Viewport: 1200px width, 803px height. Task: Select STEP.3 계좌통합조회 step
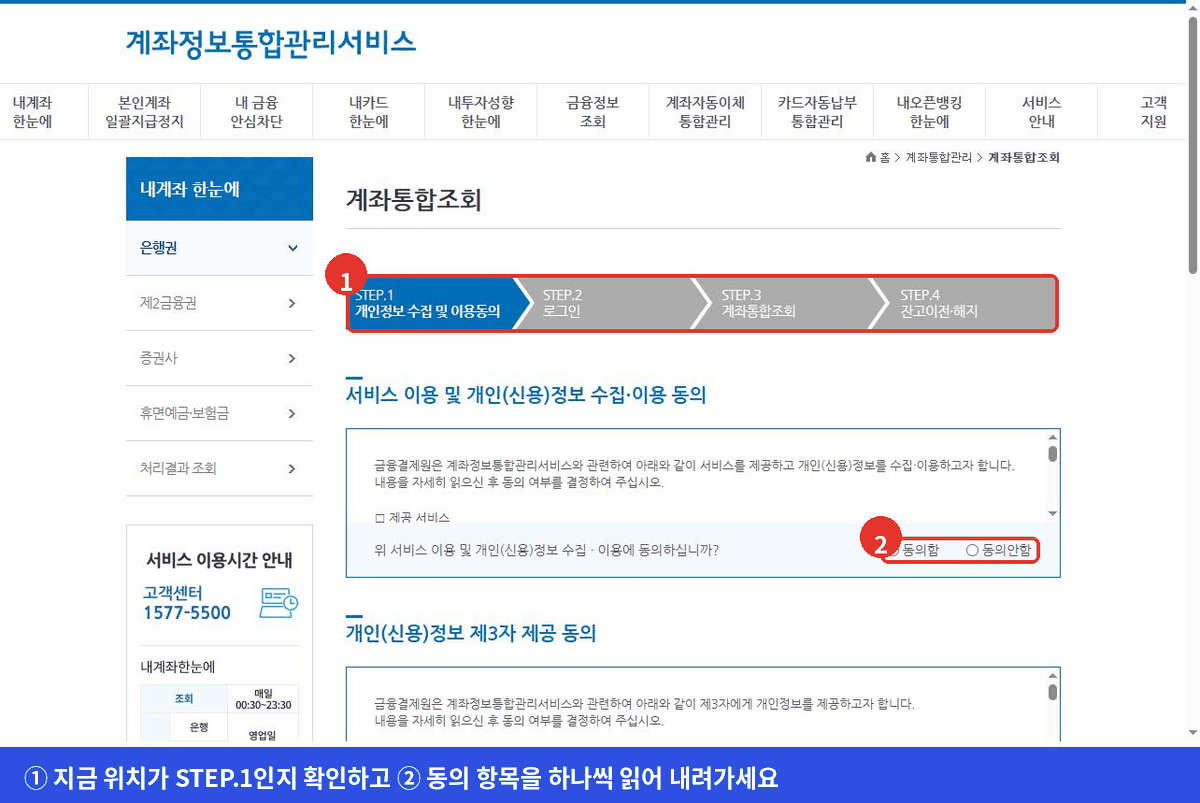790,303
